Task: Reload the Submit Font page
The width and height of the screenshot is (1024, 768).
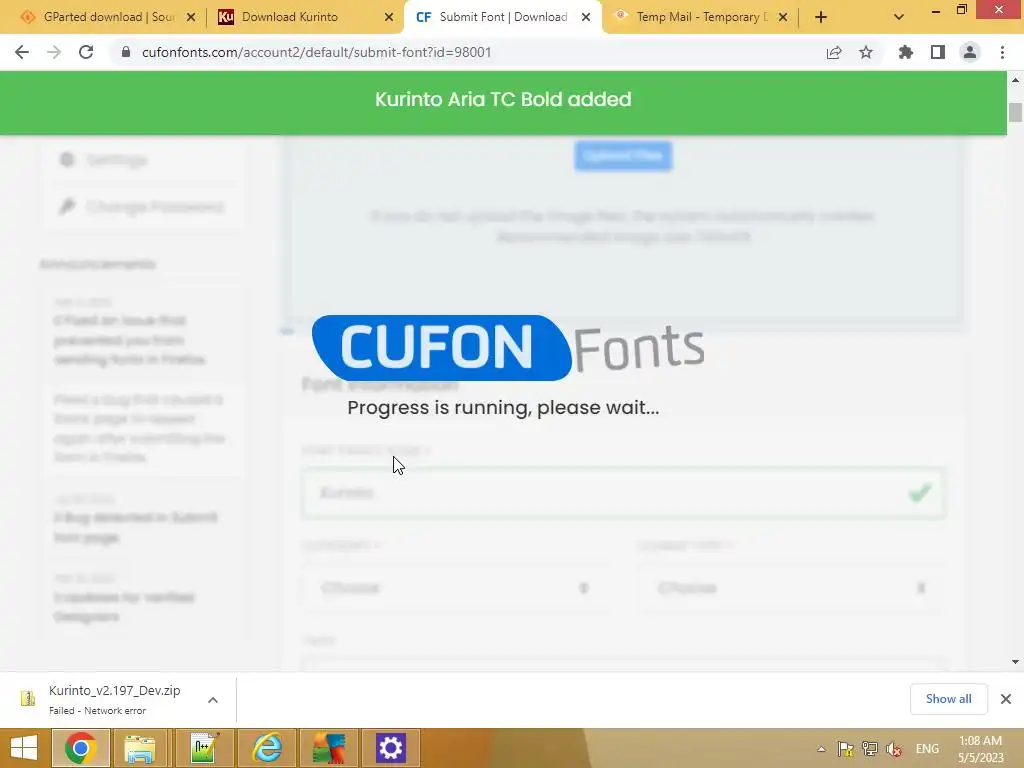Action: [x=86, y=52]
